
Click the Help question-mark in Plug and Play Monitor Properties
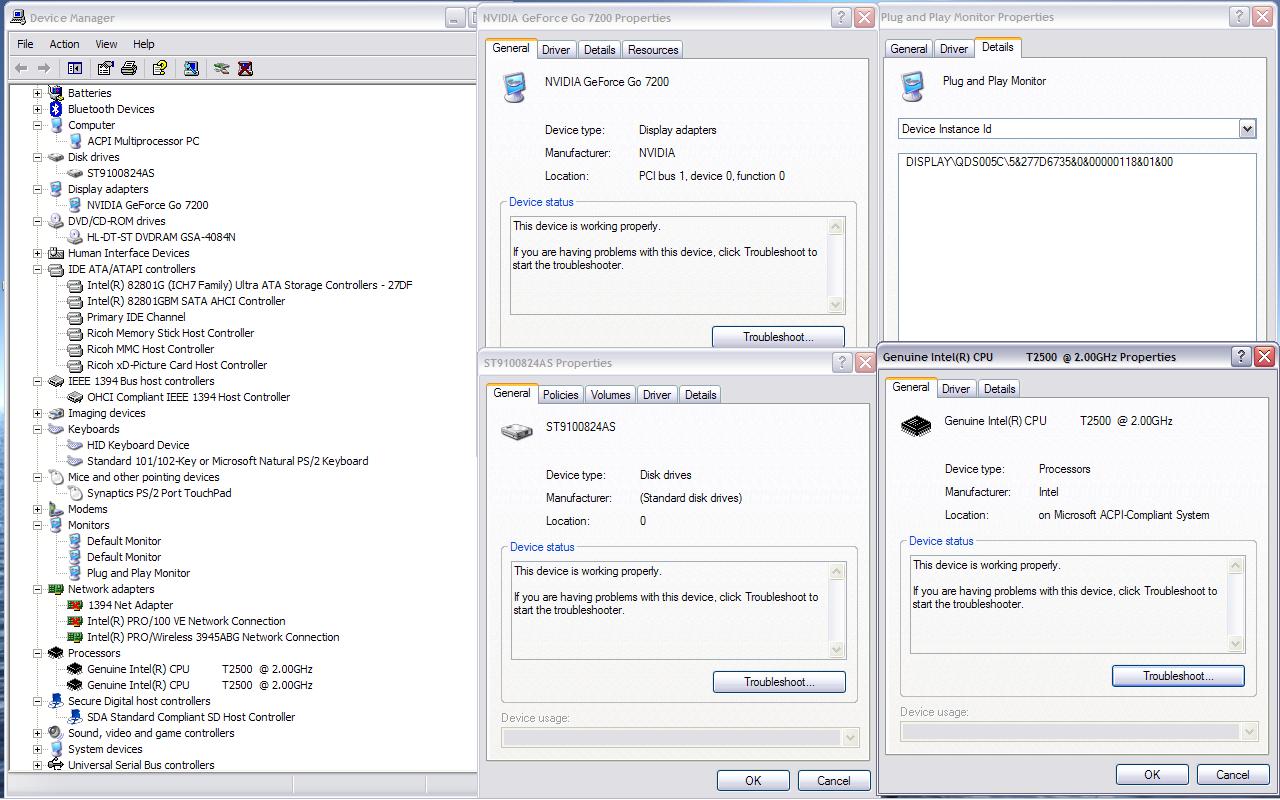1240,16
